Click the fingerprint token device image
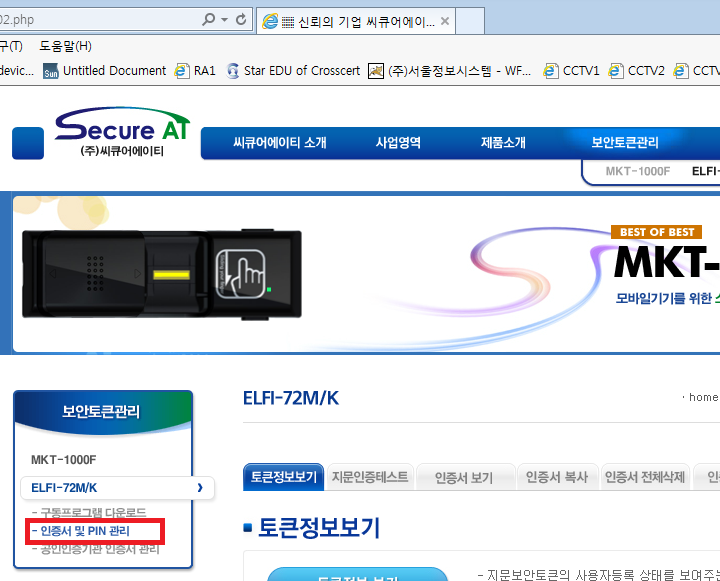The height and width of the screenshot is (581, 720). pyautogui.click(x=162, y=274)
